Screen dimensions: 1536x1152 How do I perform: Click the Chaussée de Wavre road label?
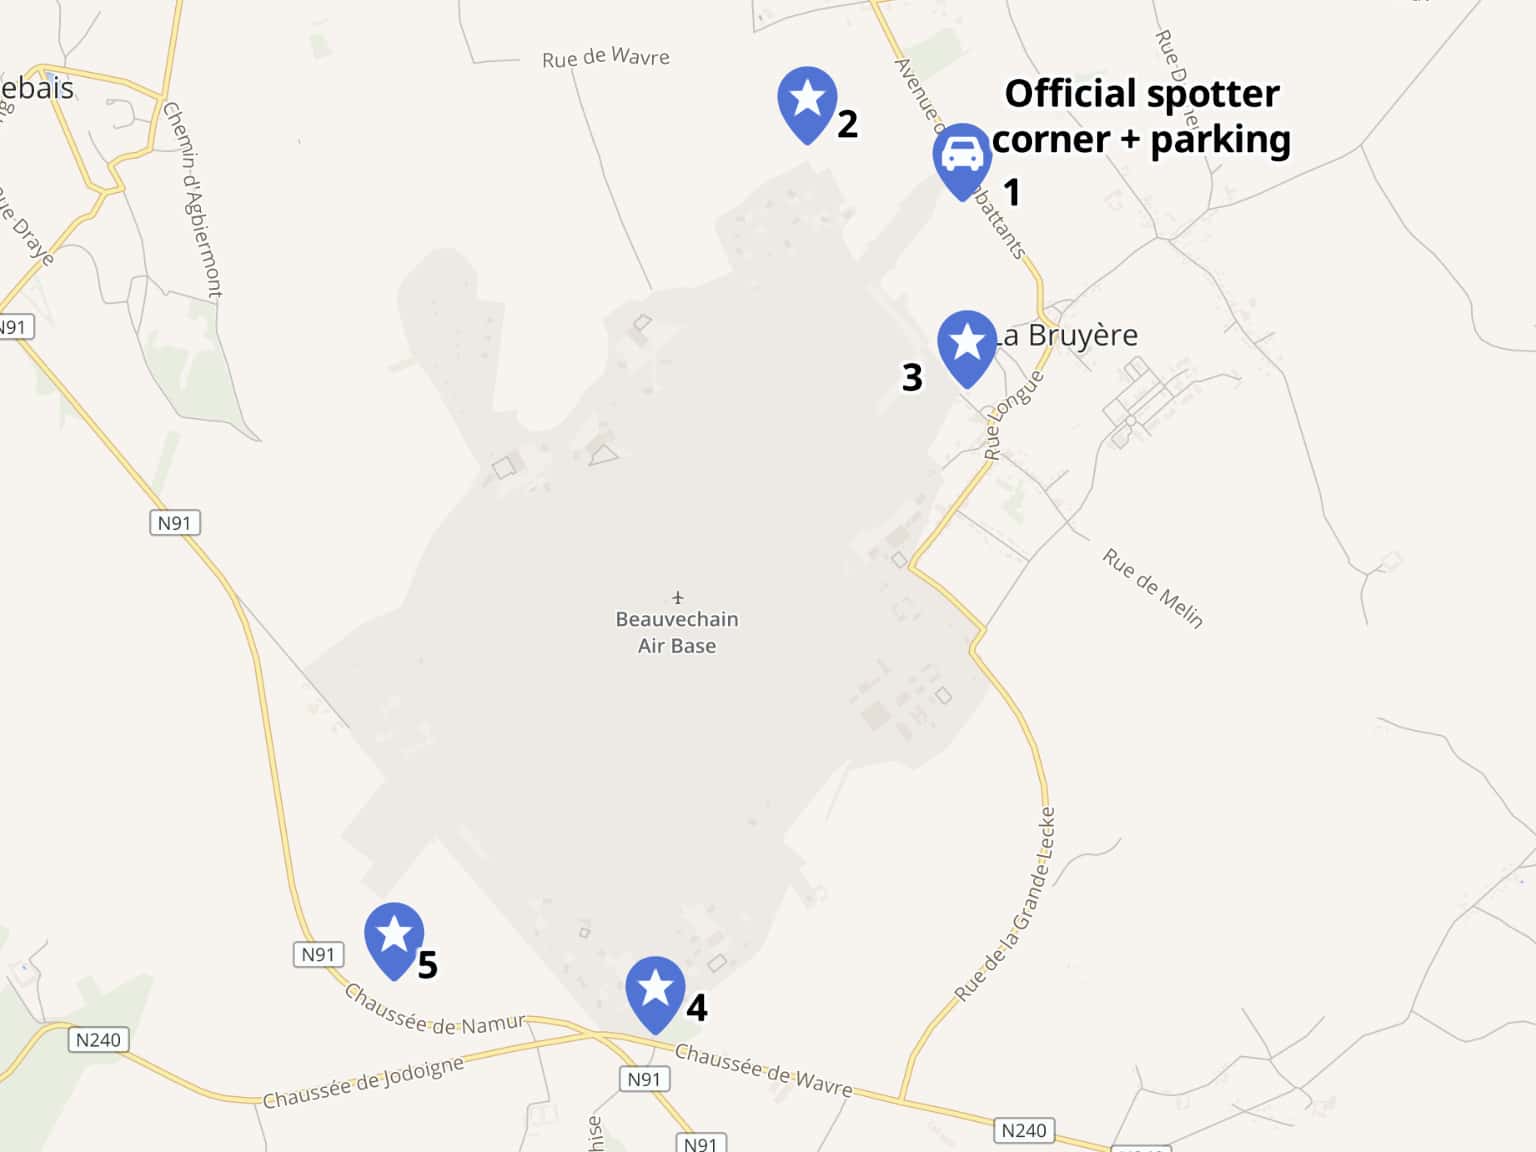tap(764, 1070)
